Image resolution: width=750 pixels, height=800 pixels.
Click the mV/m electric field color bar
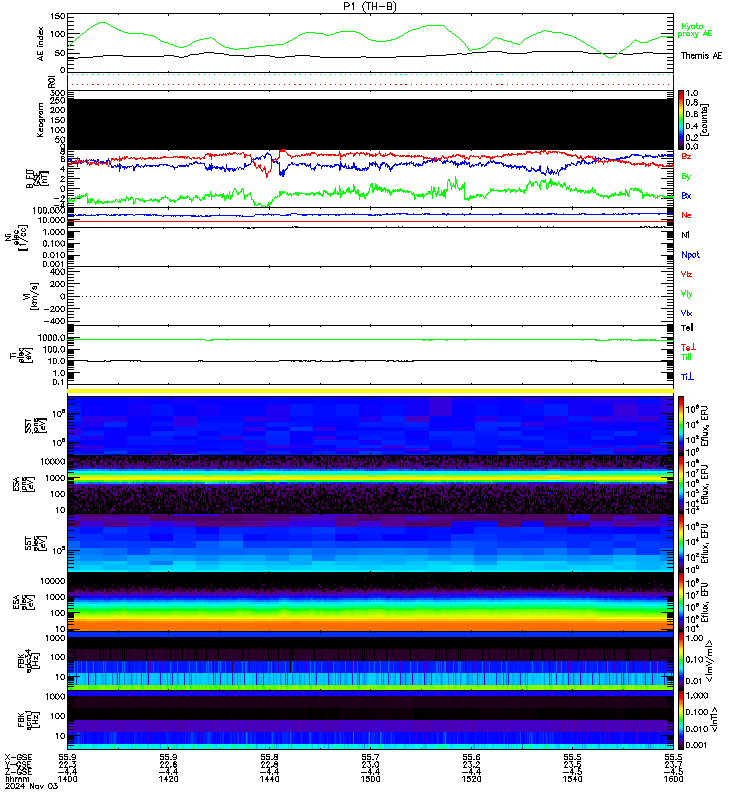click(x=681, y=661)
